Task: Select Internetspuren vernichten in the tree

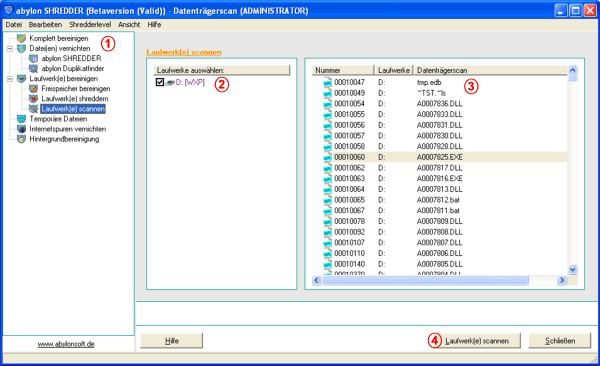Action: (x=68, y=129)
